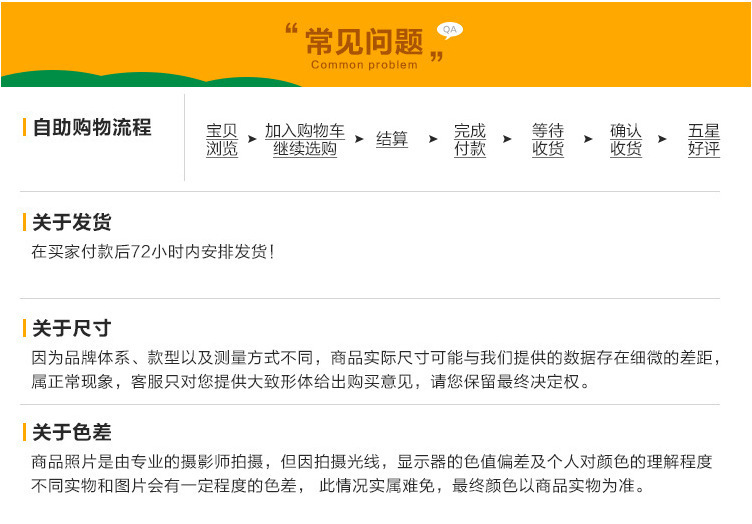Select the 确认收货 step link

(625, 140)
